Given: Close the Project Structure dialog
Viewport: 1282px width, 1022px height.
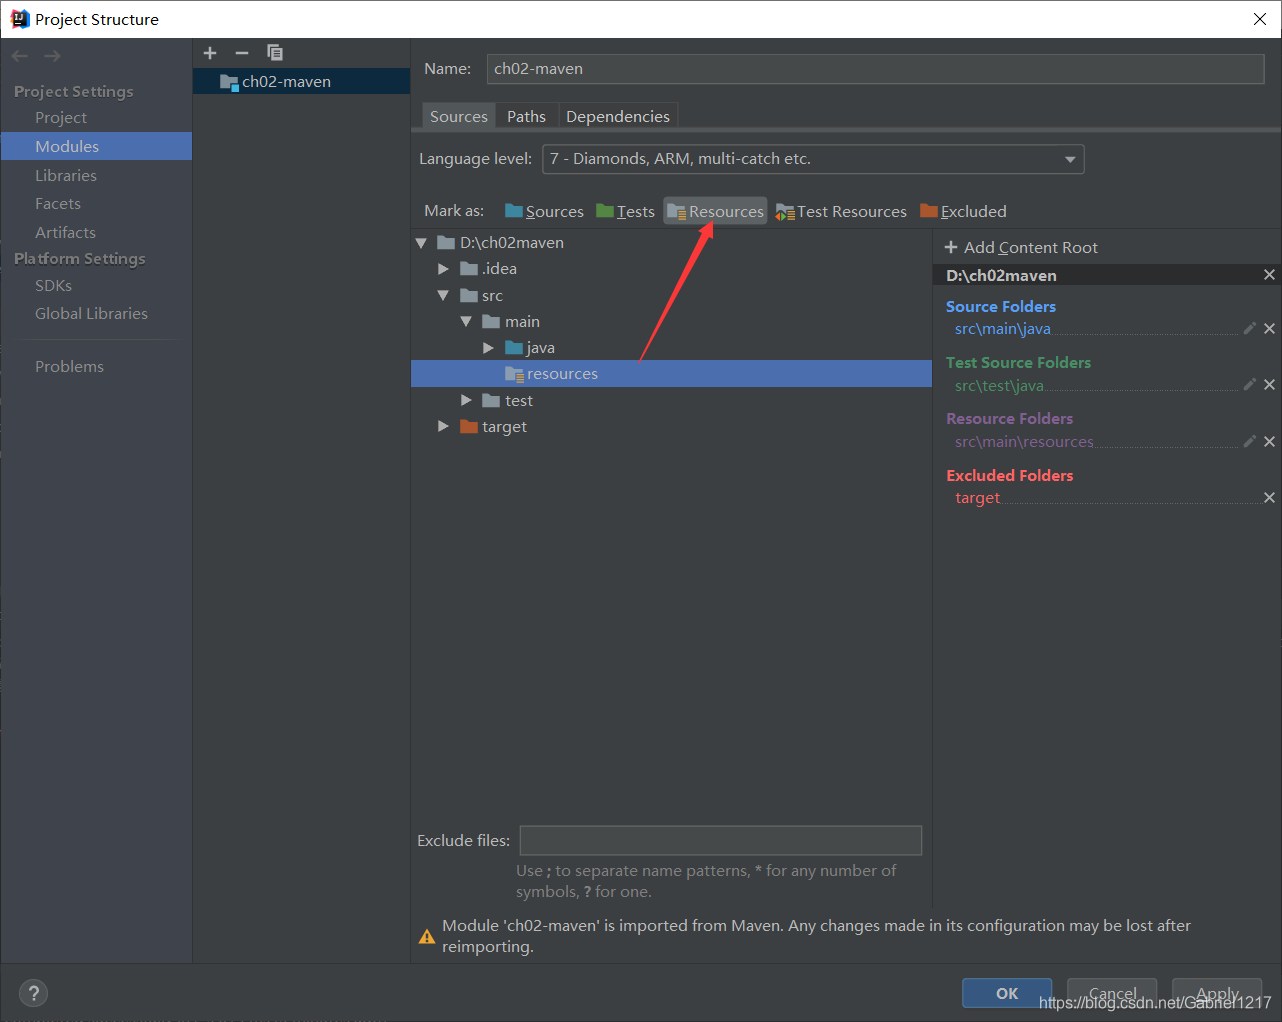Looking at the screenshot, I should (1260, 19).
